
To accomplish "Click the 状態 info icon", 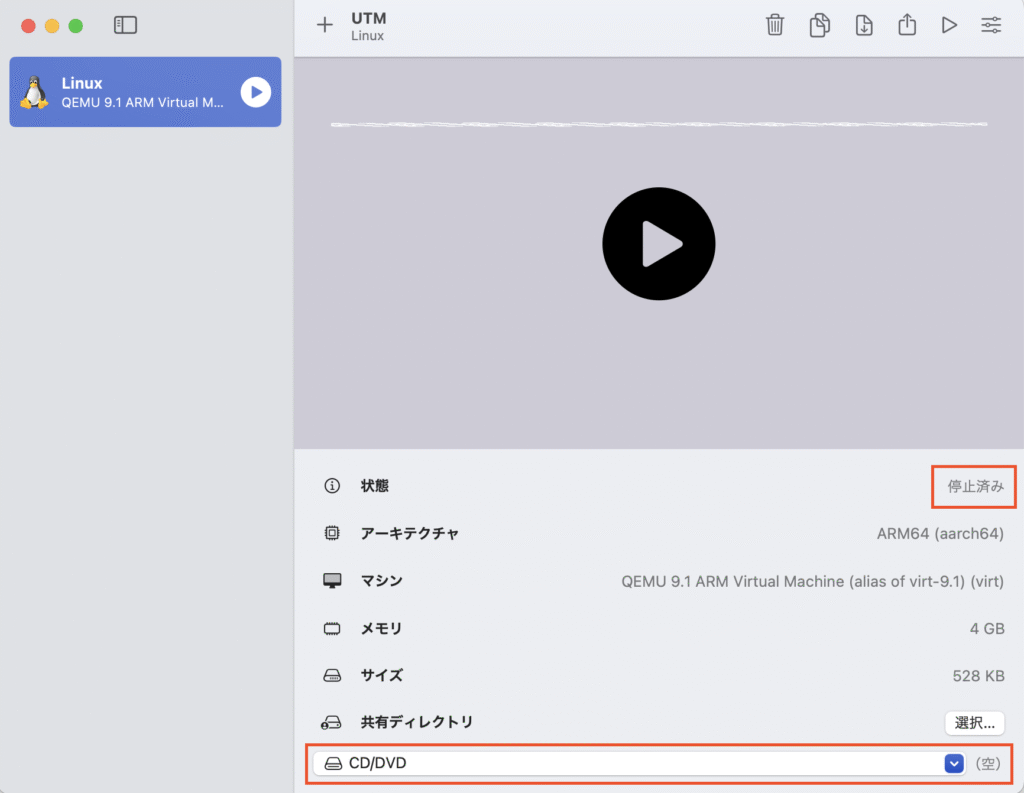I will [x=332, y=486].
